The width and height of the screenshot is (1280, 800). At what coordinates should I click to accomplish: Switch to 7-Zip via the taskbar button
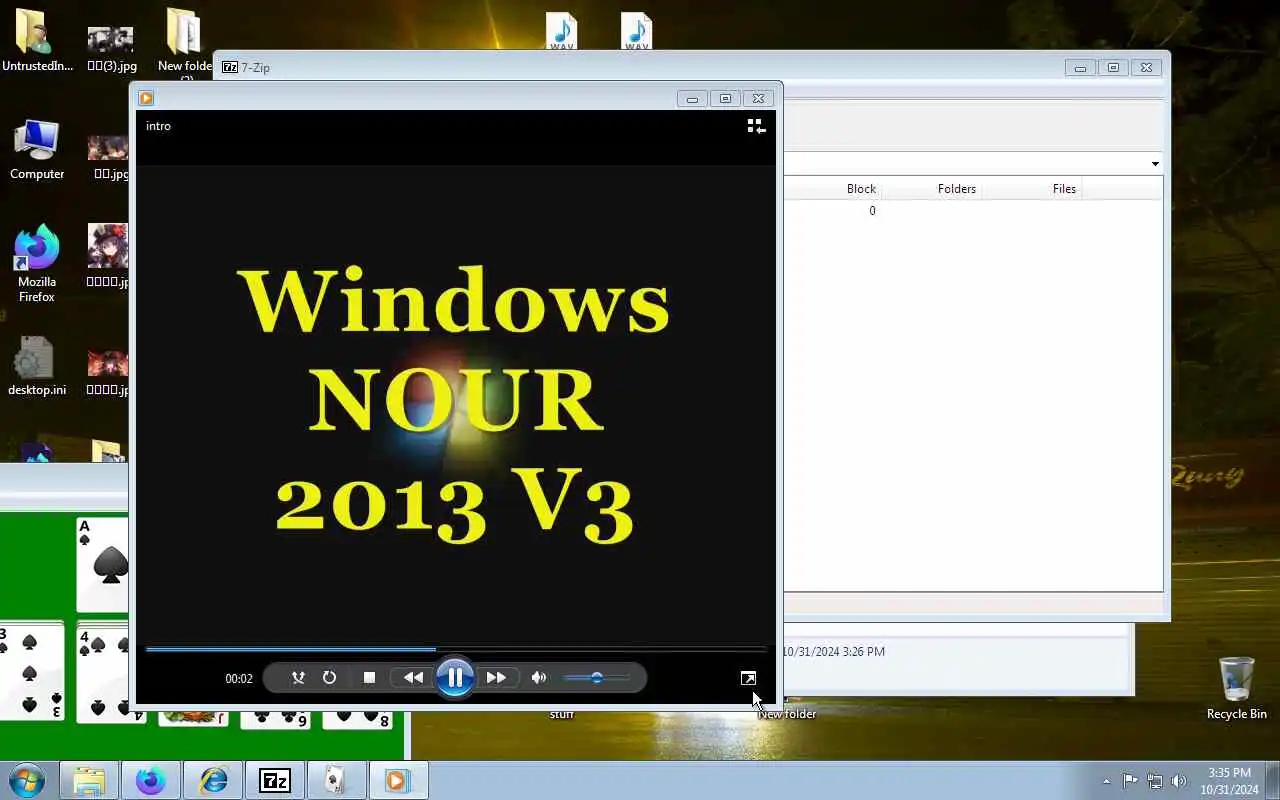(x=275, y=780)
